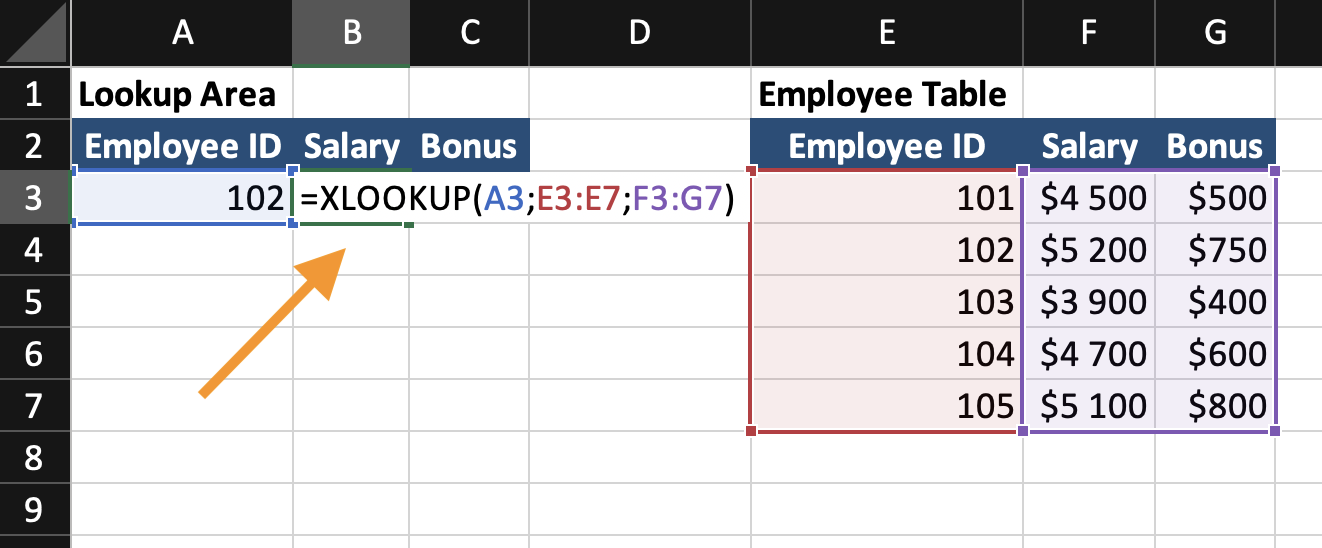The image size is (1322, 548).
Task: Select column A header
Action: [182, 34]
